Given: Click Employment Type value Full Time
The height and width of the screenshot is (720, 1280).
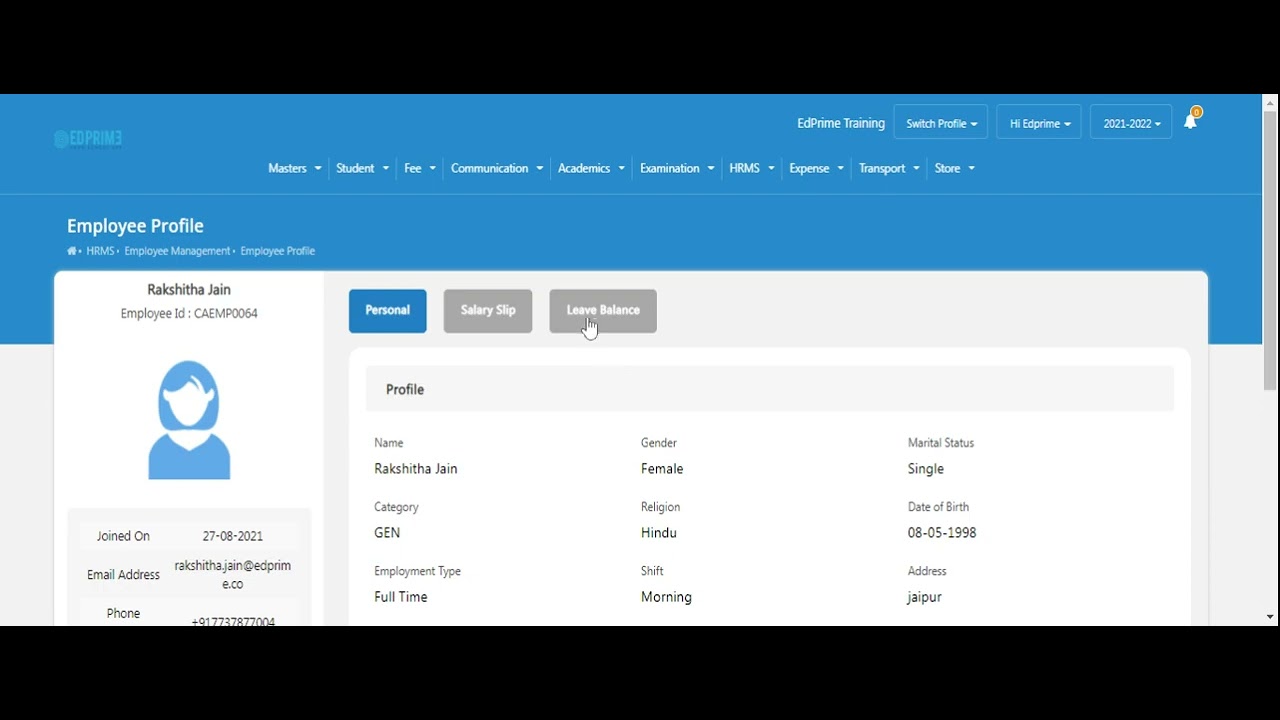Looking at the screenshot, I should (x=401, y=597).
